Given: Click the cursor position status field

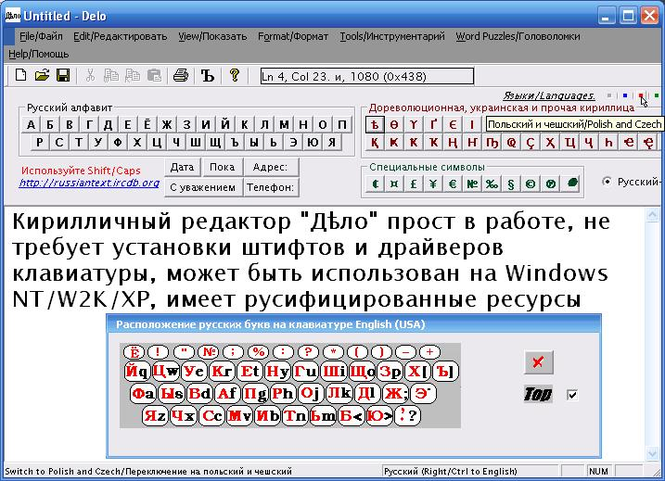Looking at the screenshot, I should tap(367, 76).
